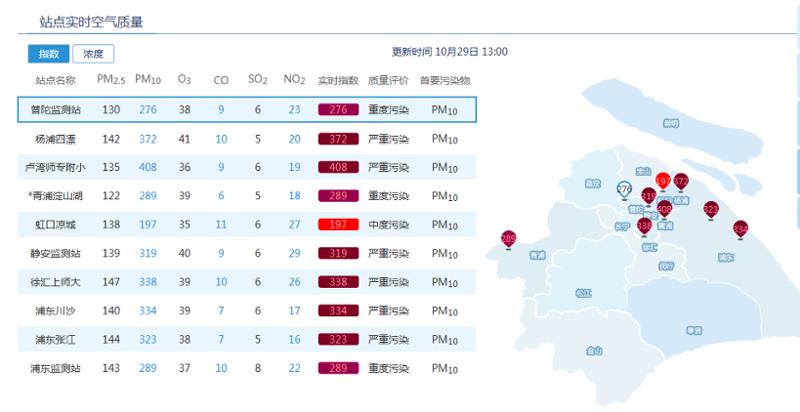The image size is (800, 412).
Task: Click the 372 map marker near 杨浦
Action: (x=681, y=182)
